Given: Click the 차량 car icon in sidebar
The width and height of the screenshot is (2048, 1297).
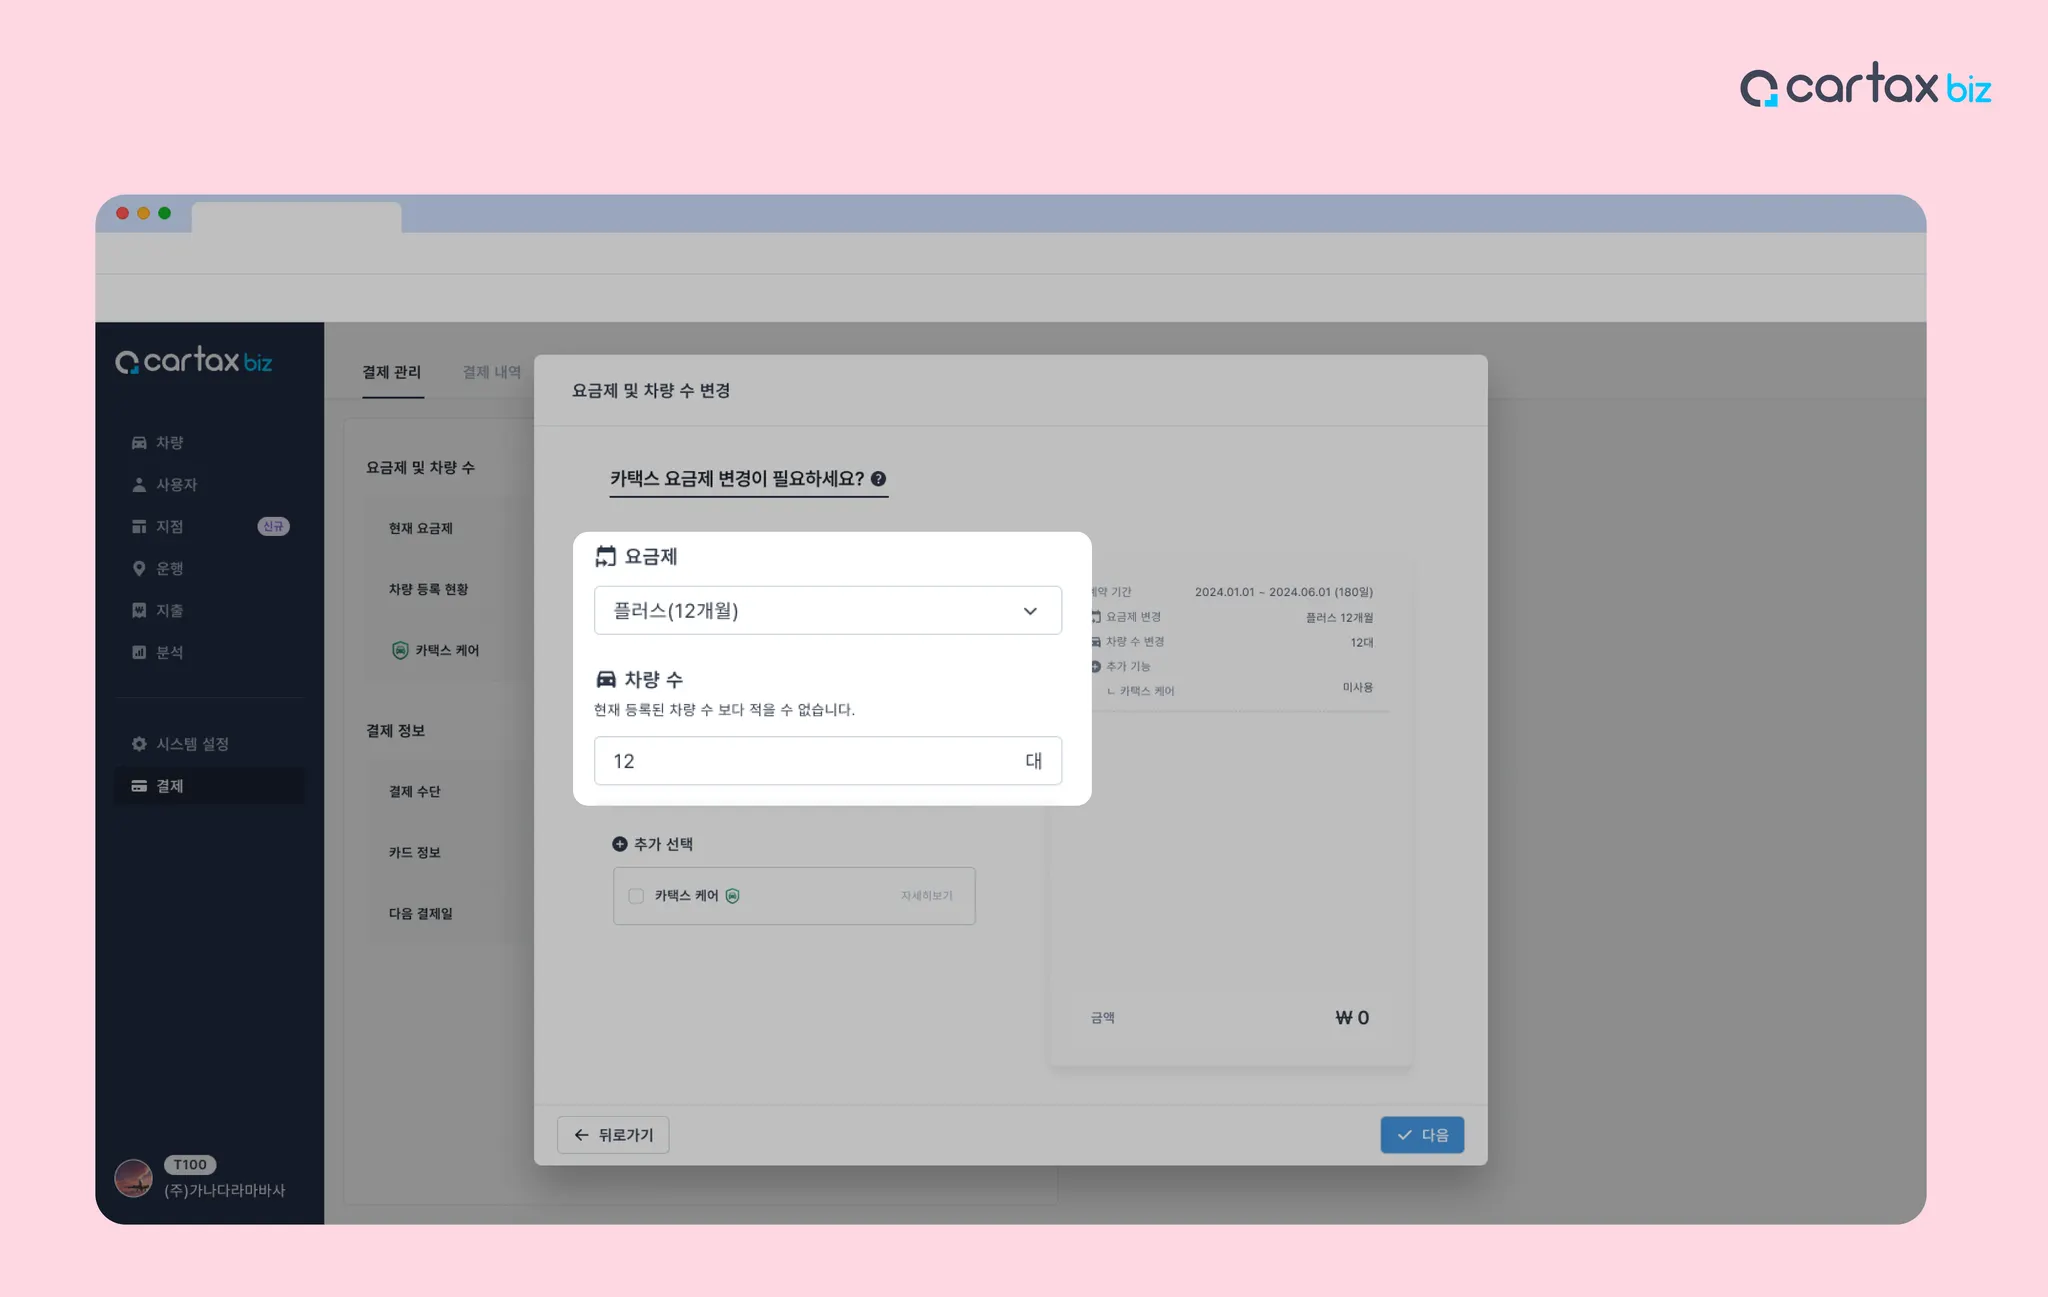Looking at the screenshot, I should [x=139, y=442].
